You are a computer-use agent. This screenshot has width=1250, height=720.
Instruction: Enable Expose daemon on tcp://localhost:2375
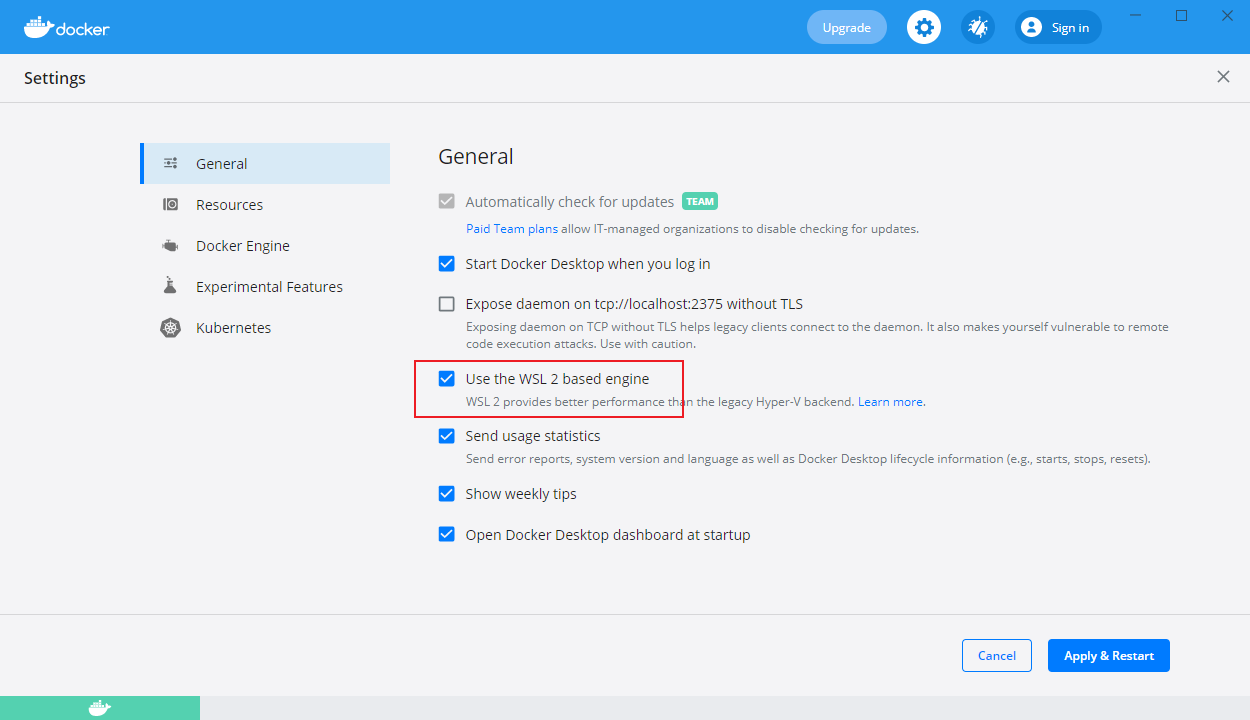[447, 304]
